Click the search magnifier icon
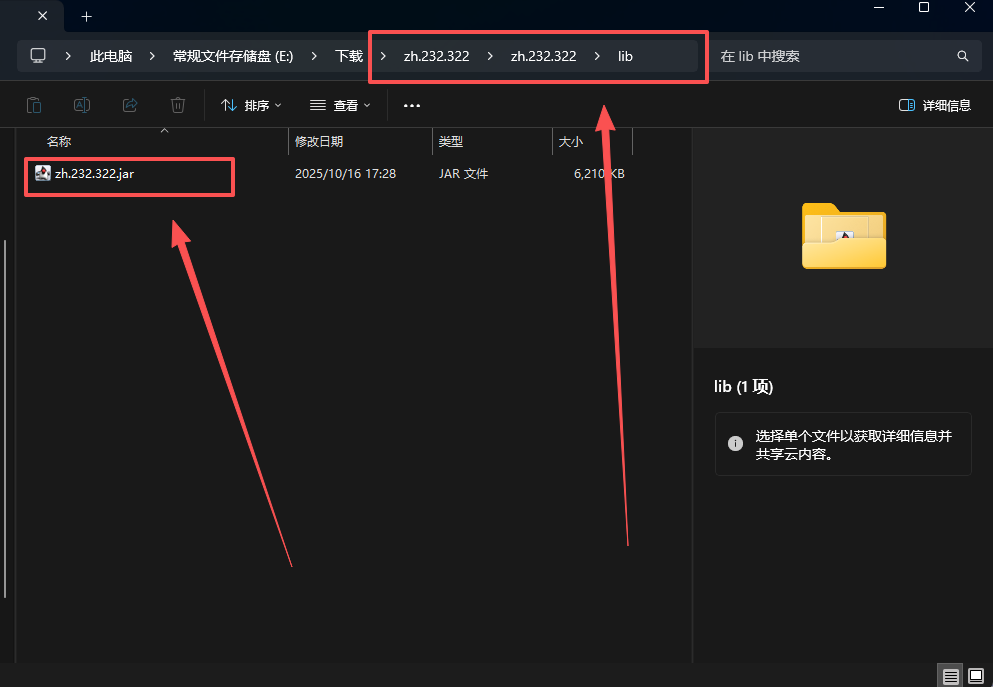The width and height of the screenshot is (993, 687). point(963,57)
